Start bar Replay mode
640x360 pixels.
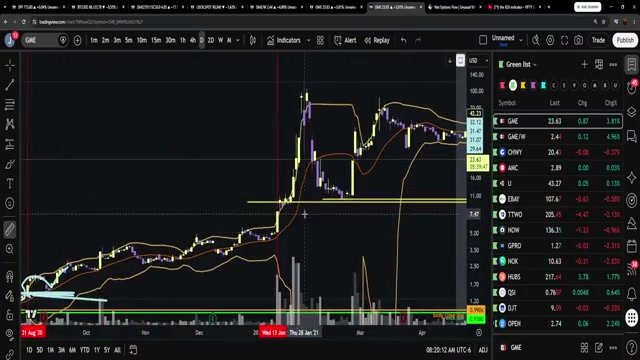click(377, 40)
